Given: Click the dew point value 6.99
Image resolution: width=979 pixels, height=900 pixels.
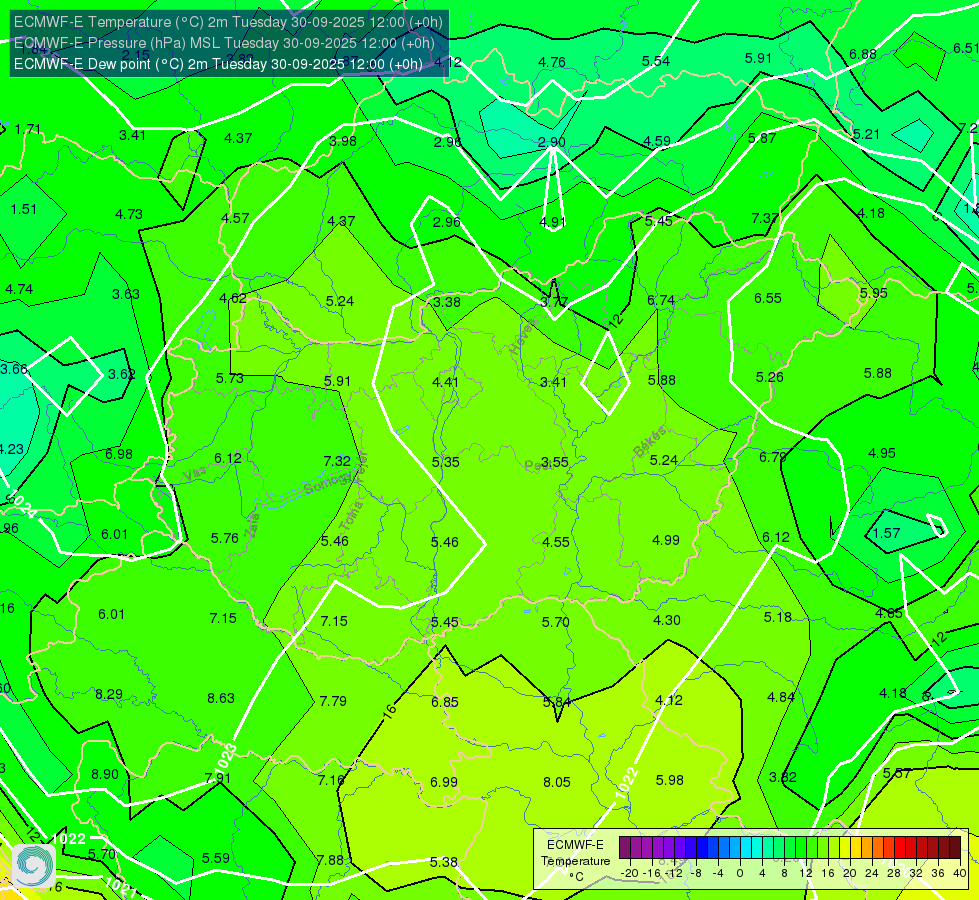Looking at the screenshot, I should (x=444, y=782).
